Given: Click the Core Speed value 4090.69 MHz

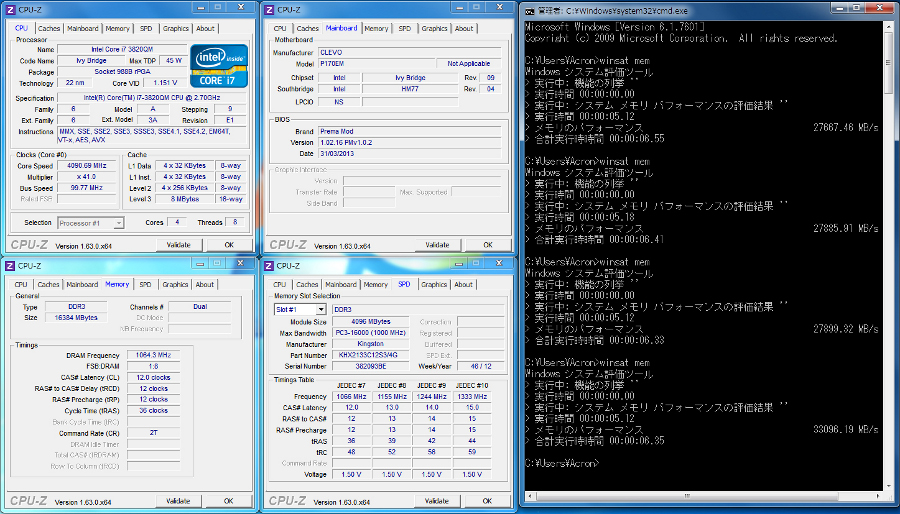Looking at the screenshot, I should pos(86,166).
